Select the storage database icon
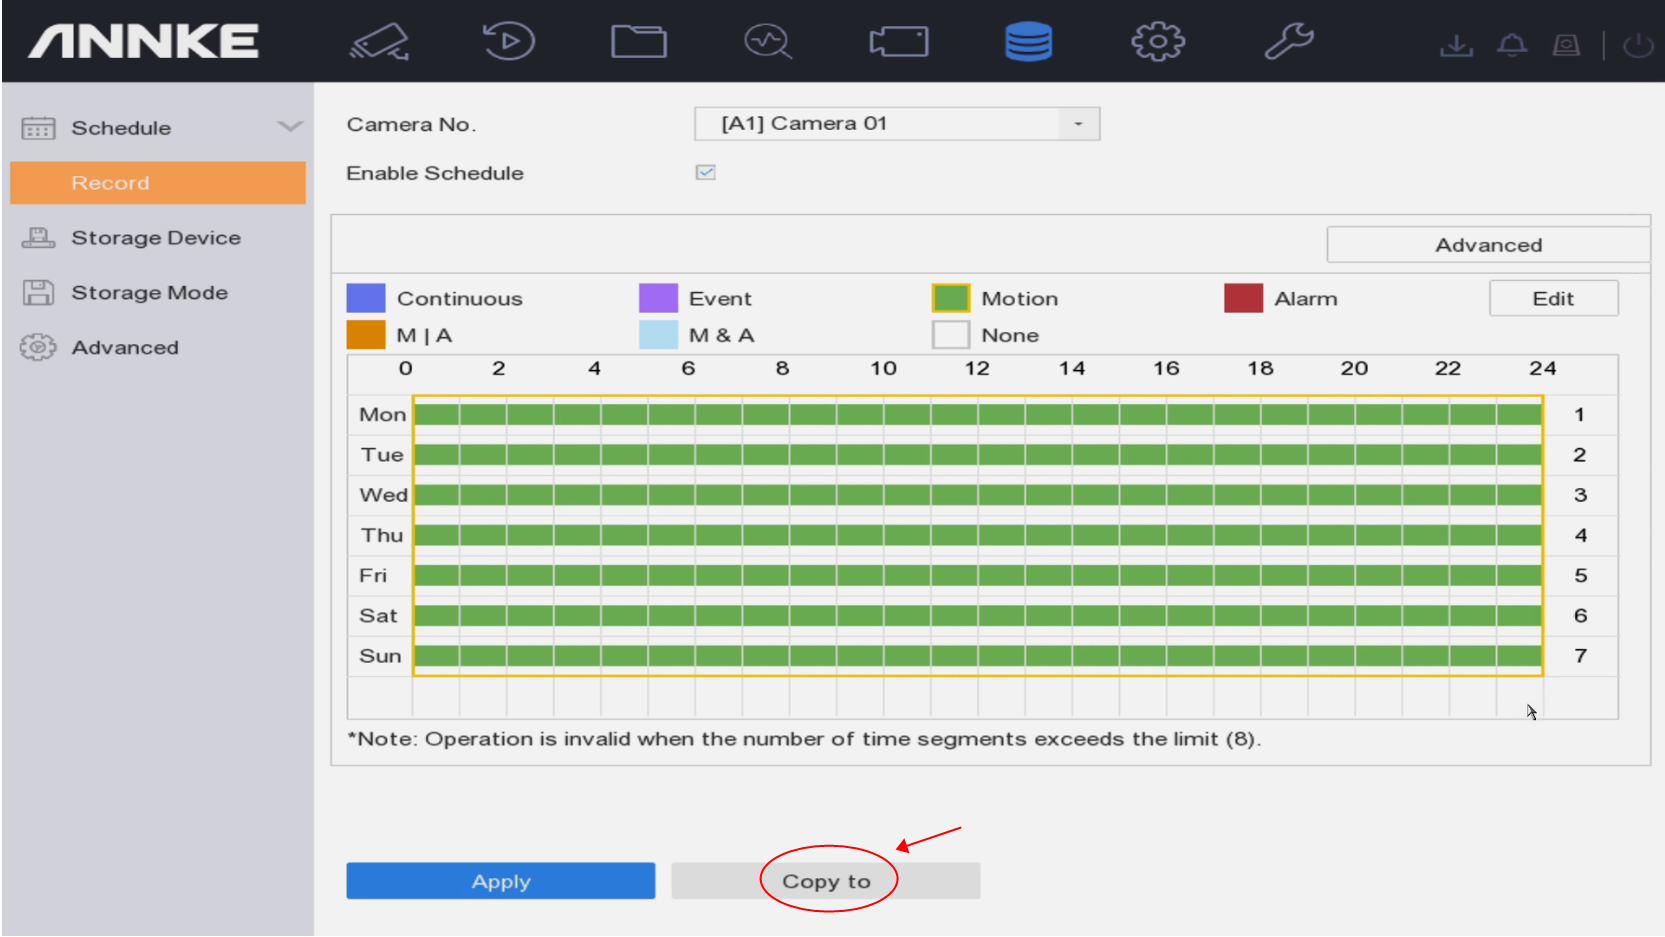 (1028, 42)
